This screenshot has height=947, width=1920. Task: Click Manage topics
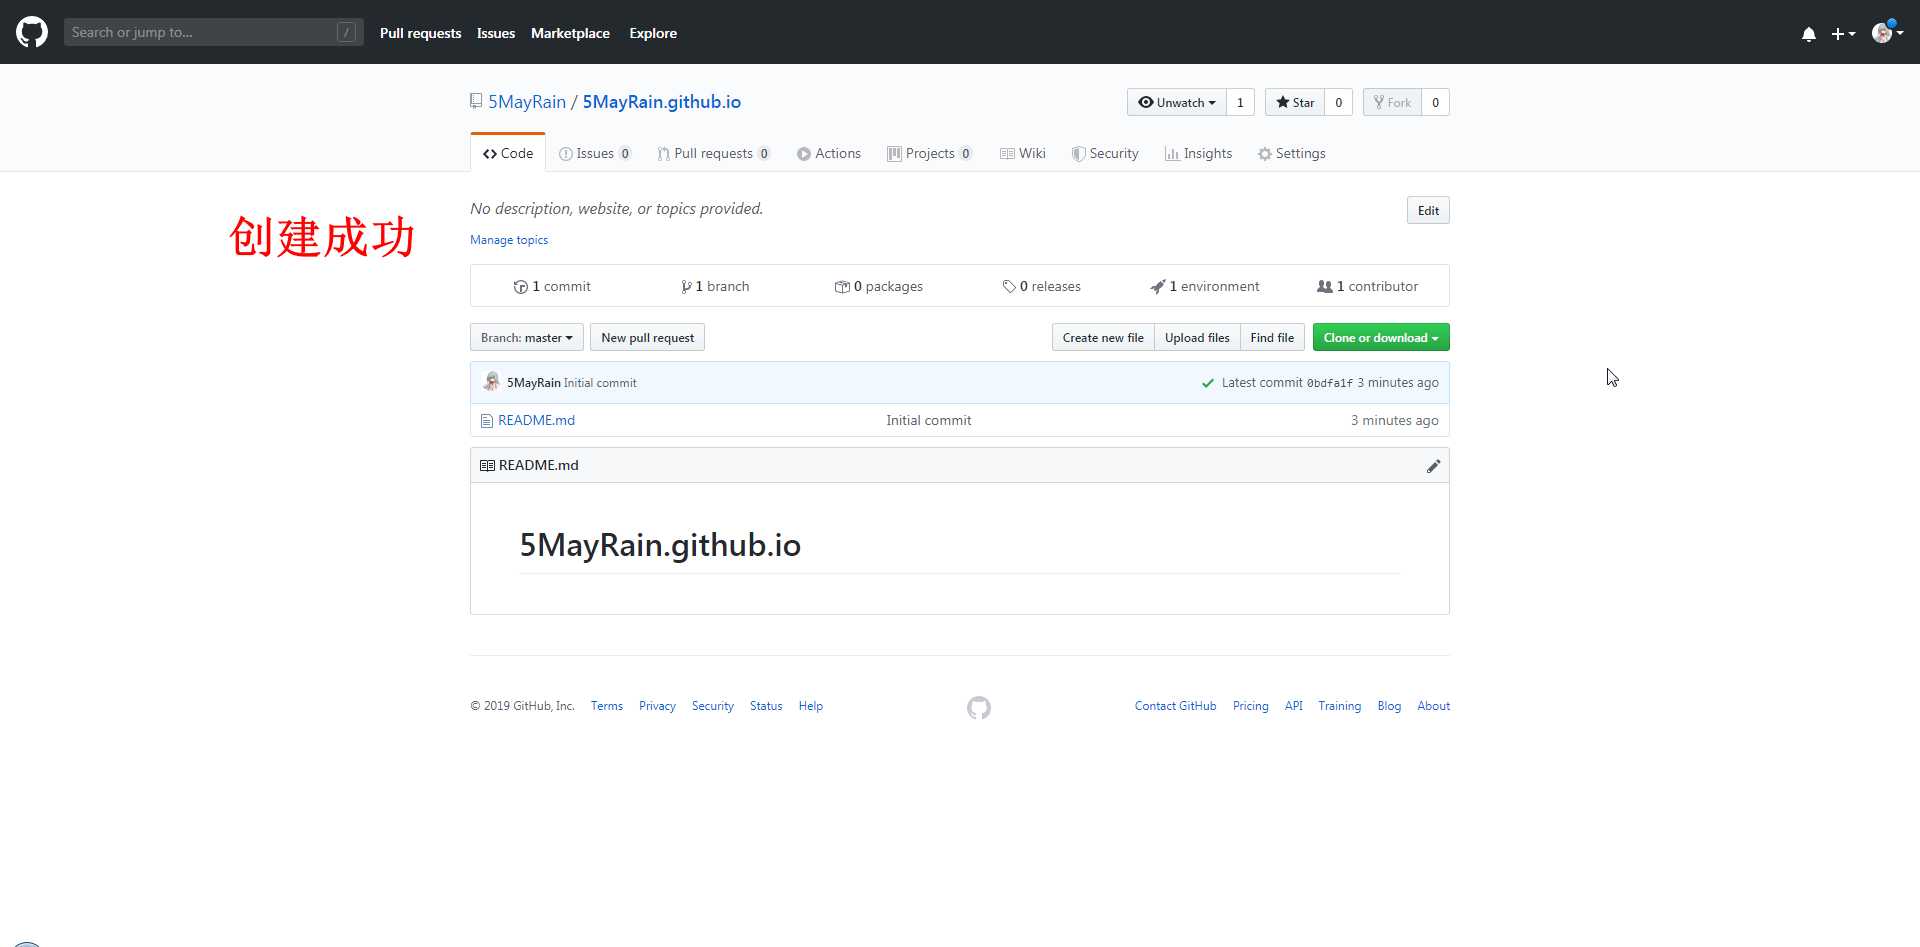pos(509,240)
